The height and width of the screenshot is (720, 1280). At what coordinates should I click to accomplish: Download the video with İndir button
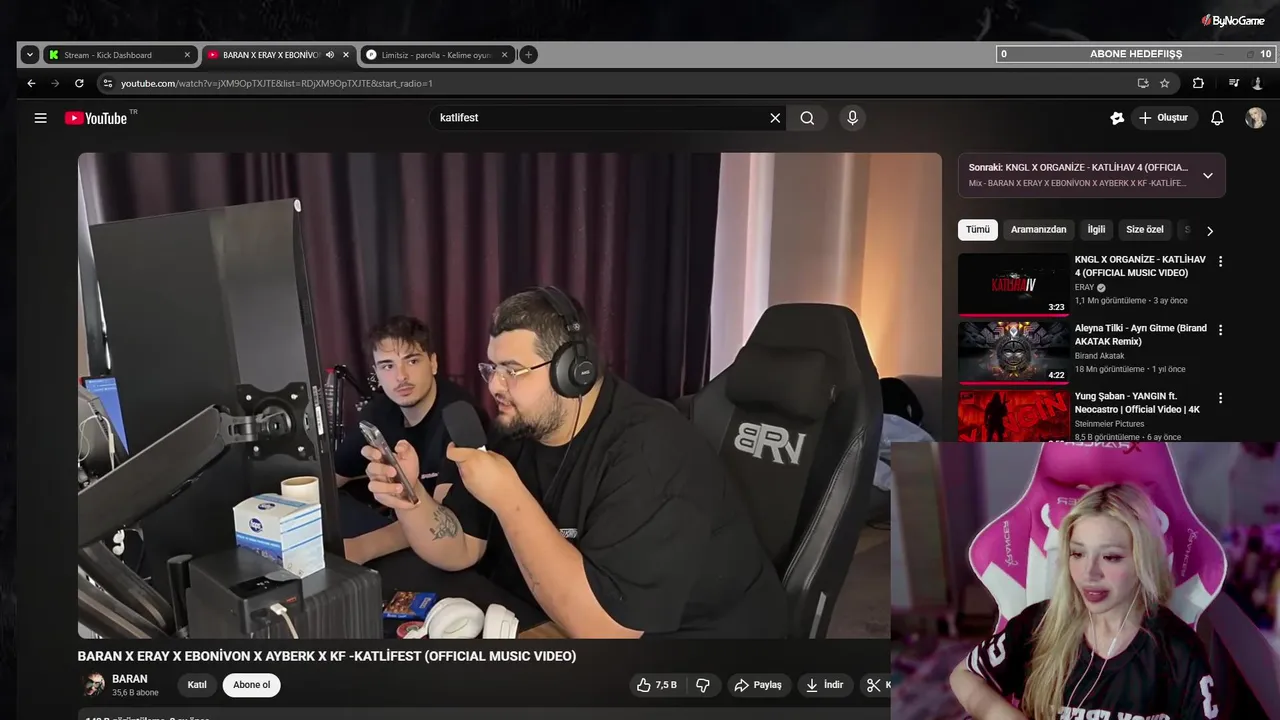825,685
